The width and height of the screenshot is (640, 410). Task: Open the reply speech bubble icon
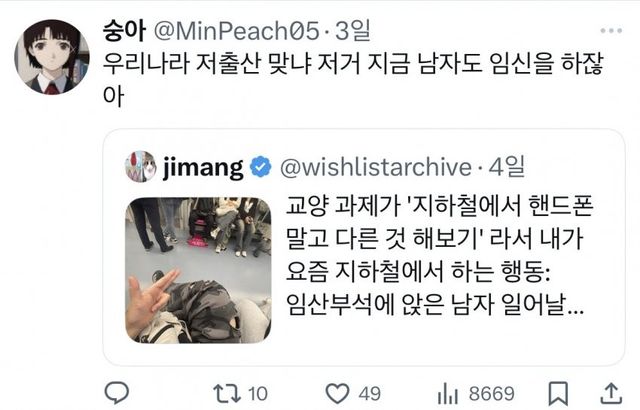pyautogui.click(x=117, y=393)
